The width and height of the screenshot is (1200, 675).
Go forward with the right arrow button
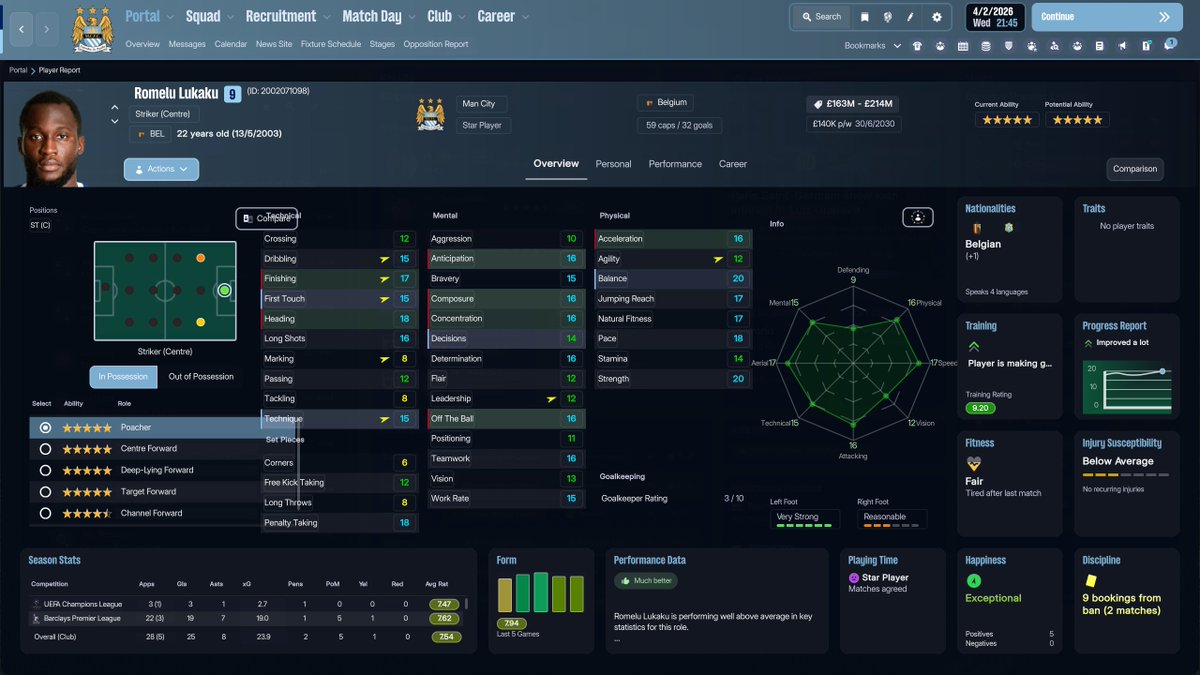coord(46,29)
